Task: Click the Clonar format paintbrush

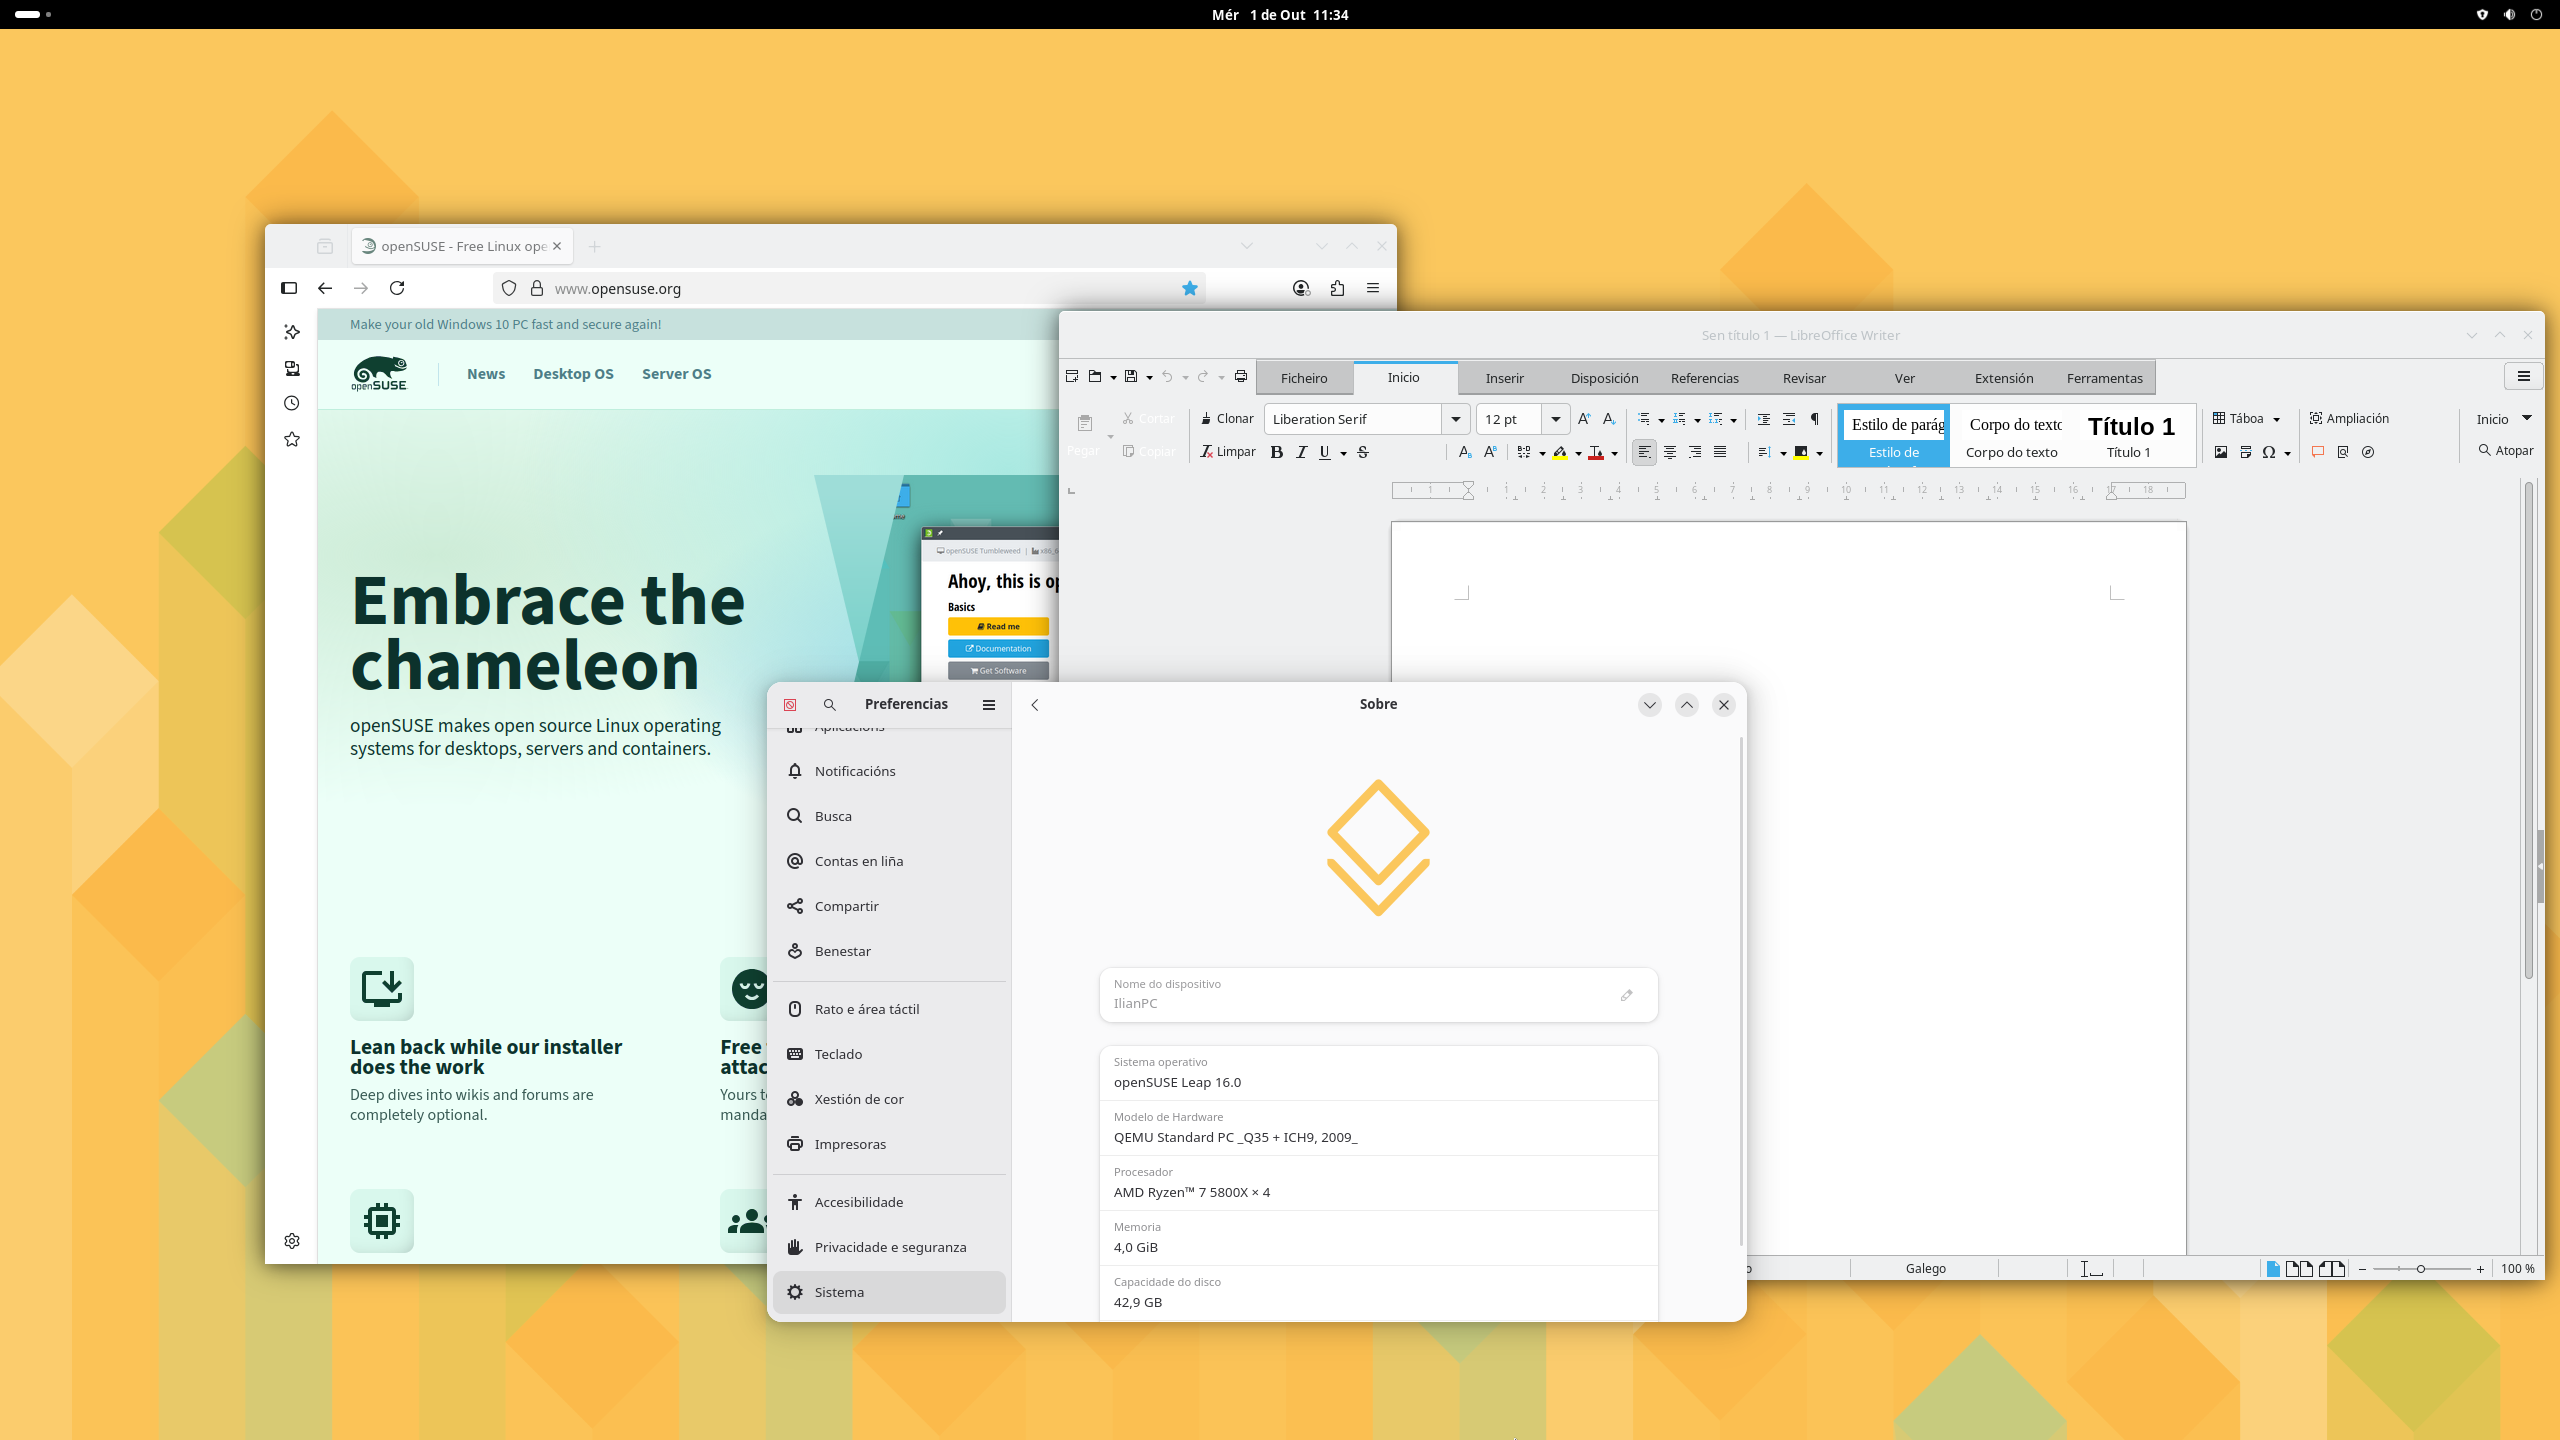Action: pos(1227,419)
